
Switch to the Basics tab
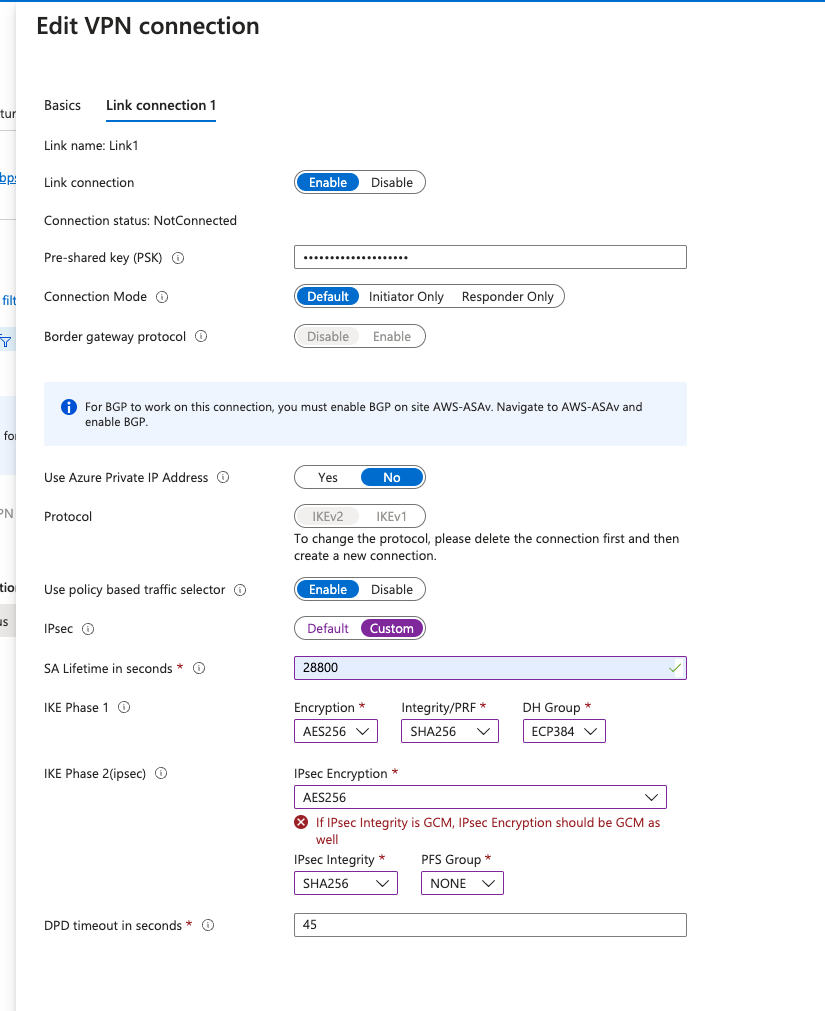click(x=63, y=106)
